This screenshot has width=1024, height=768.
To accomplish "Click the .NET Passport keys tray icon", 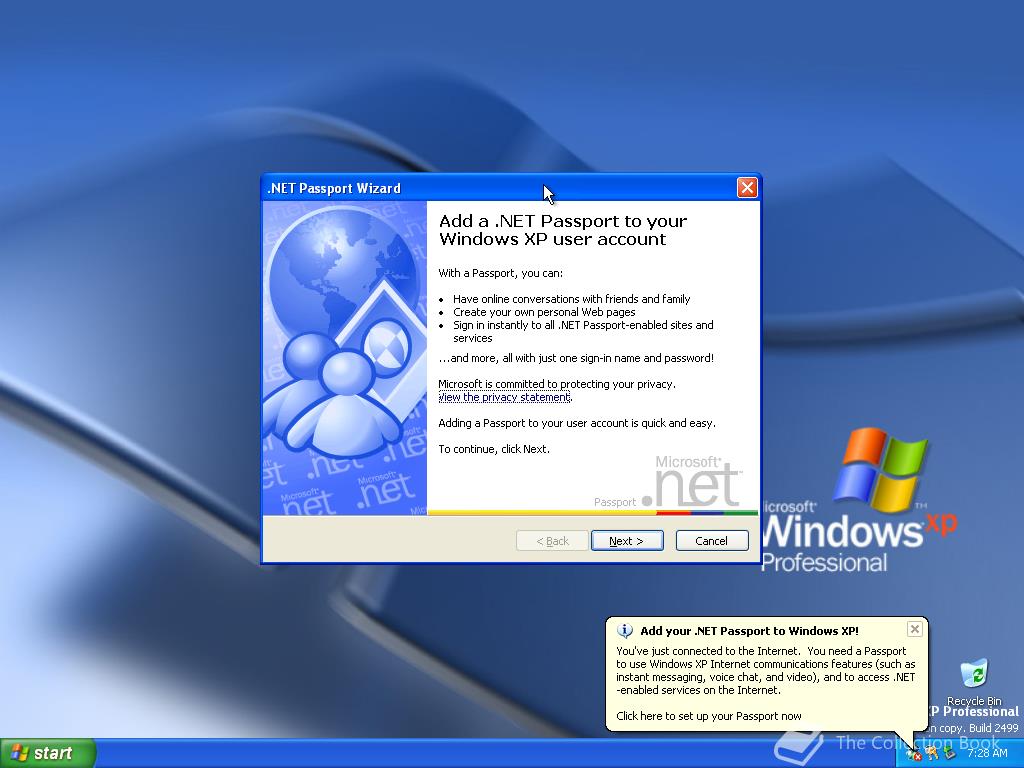I will (931, 754).
